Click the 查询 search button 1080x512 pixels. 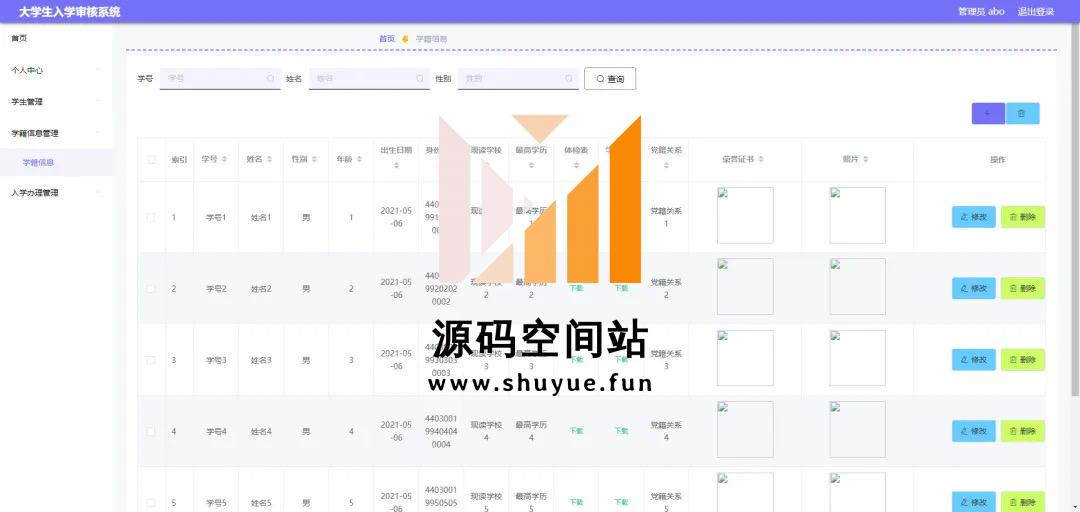610,79
